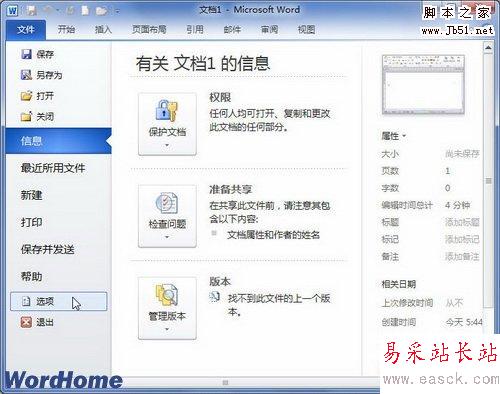The height and width of the screenshot is (394, 500).
Task: Click the 上次修改时间 label
Action: click(x=407, y=303)
